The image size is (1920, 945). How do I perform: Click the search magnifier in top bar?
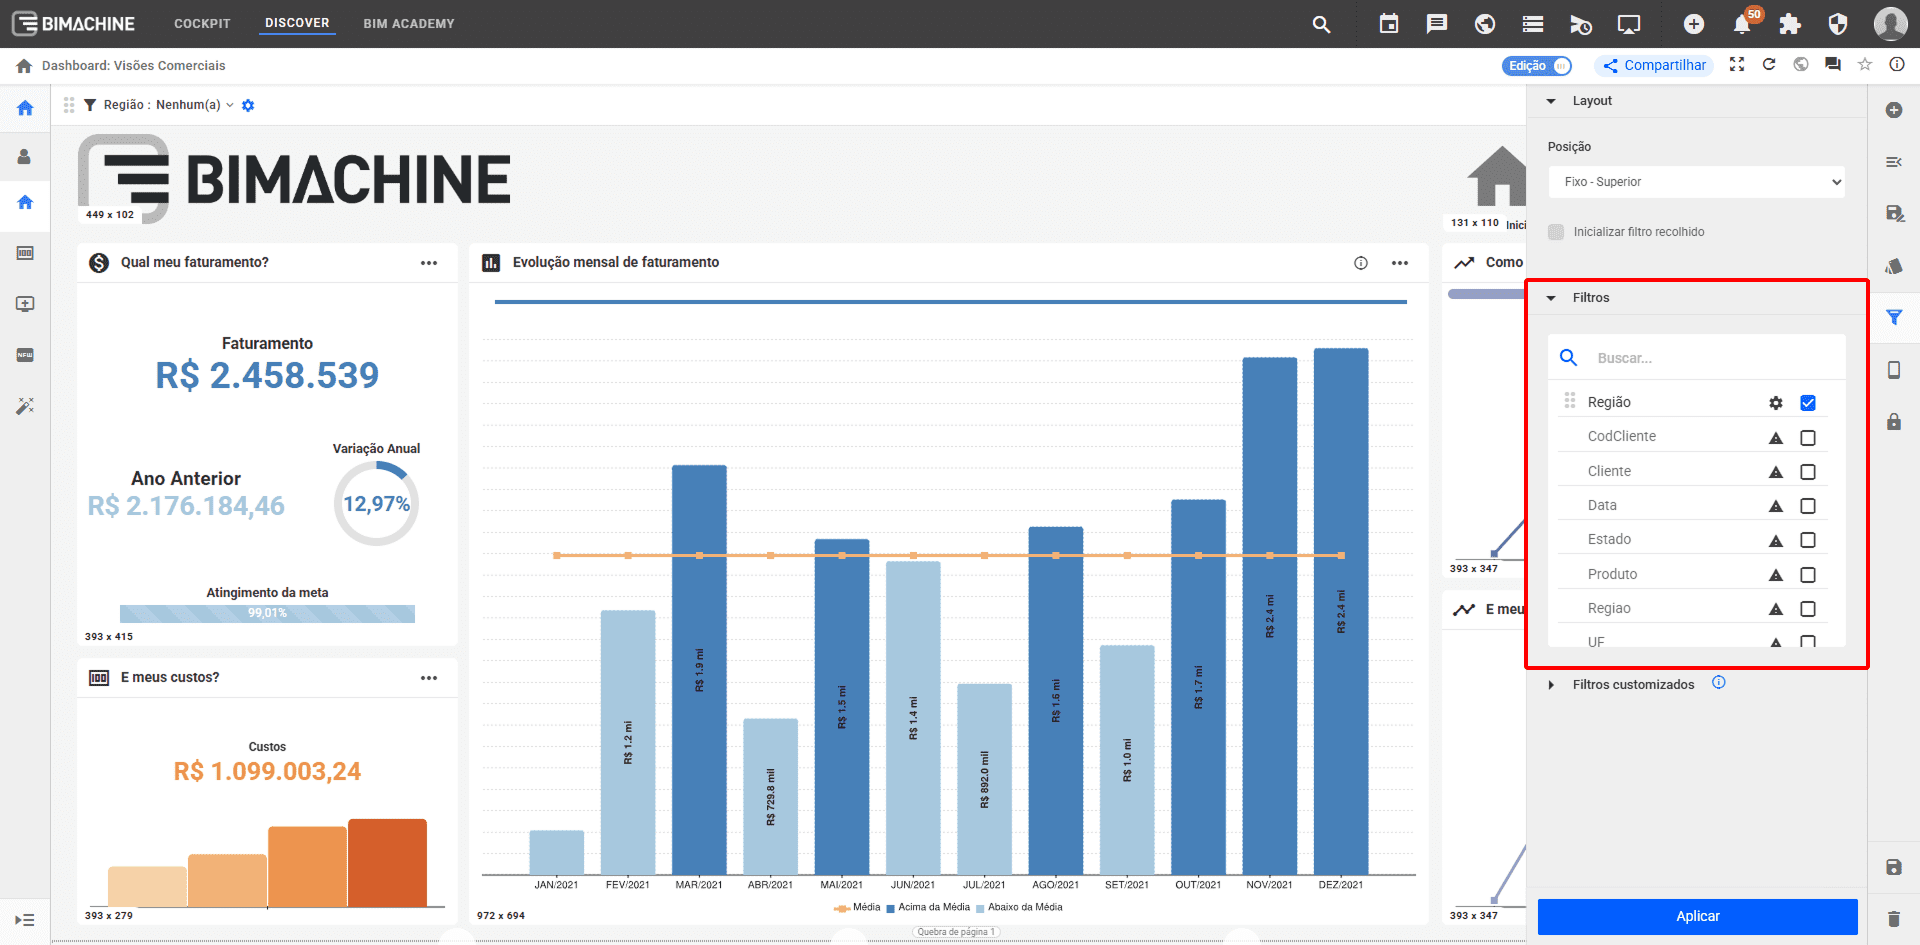(1321, 24)
